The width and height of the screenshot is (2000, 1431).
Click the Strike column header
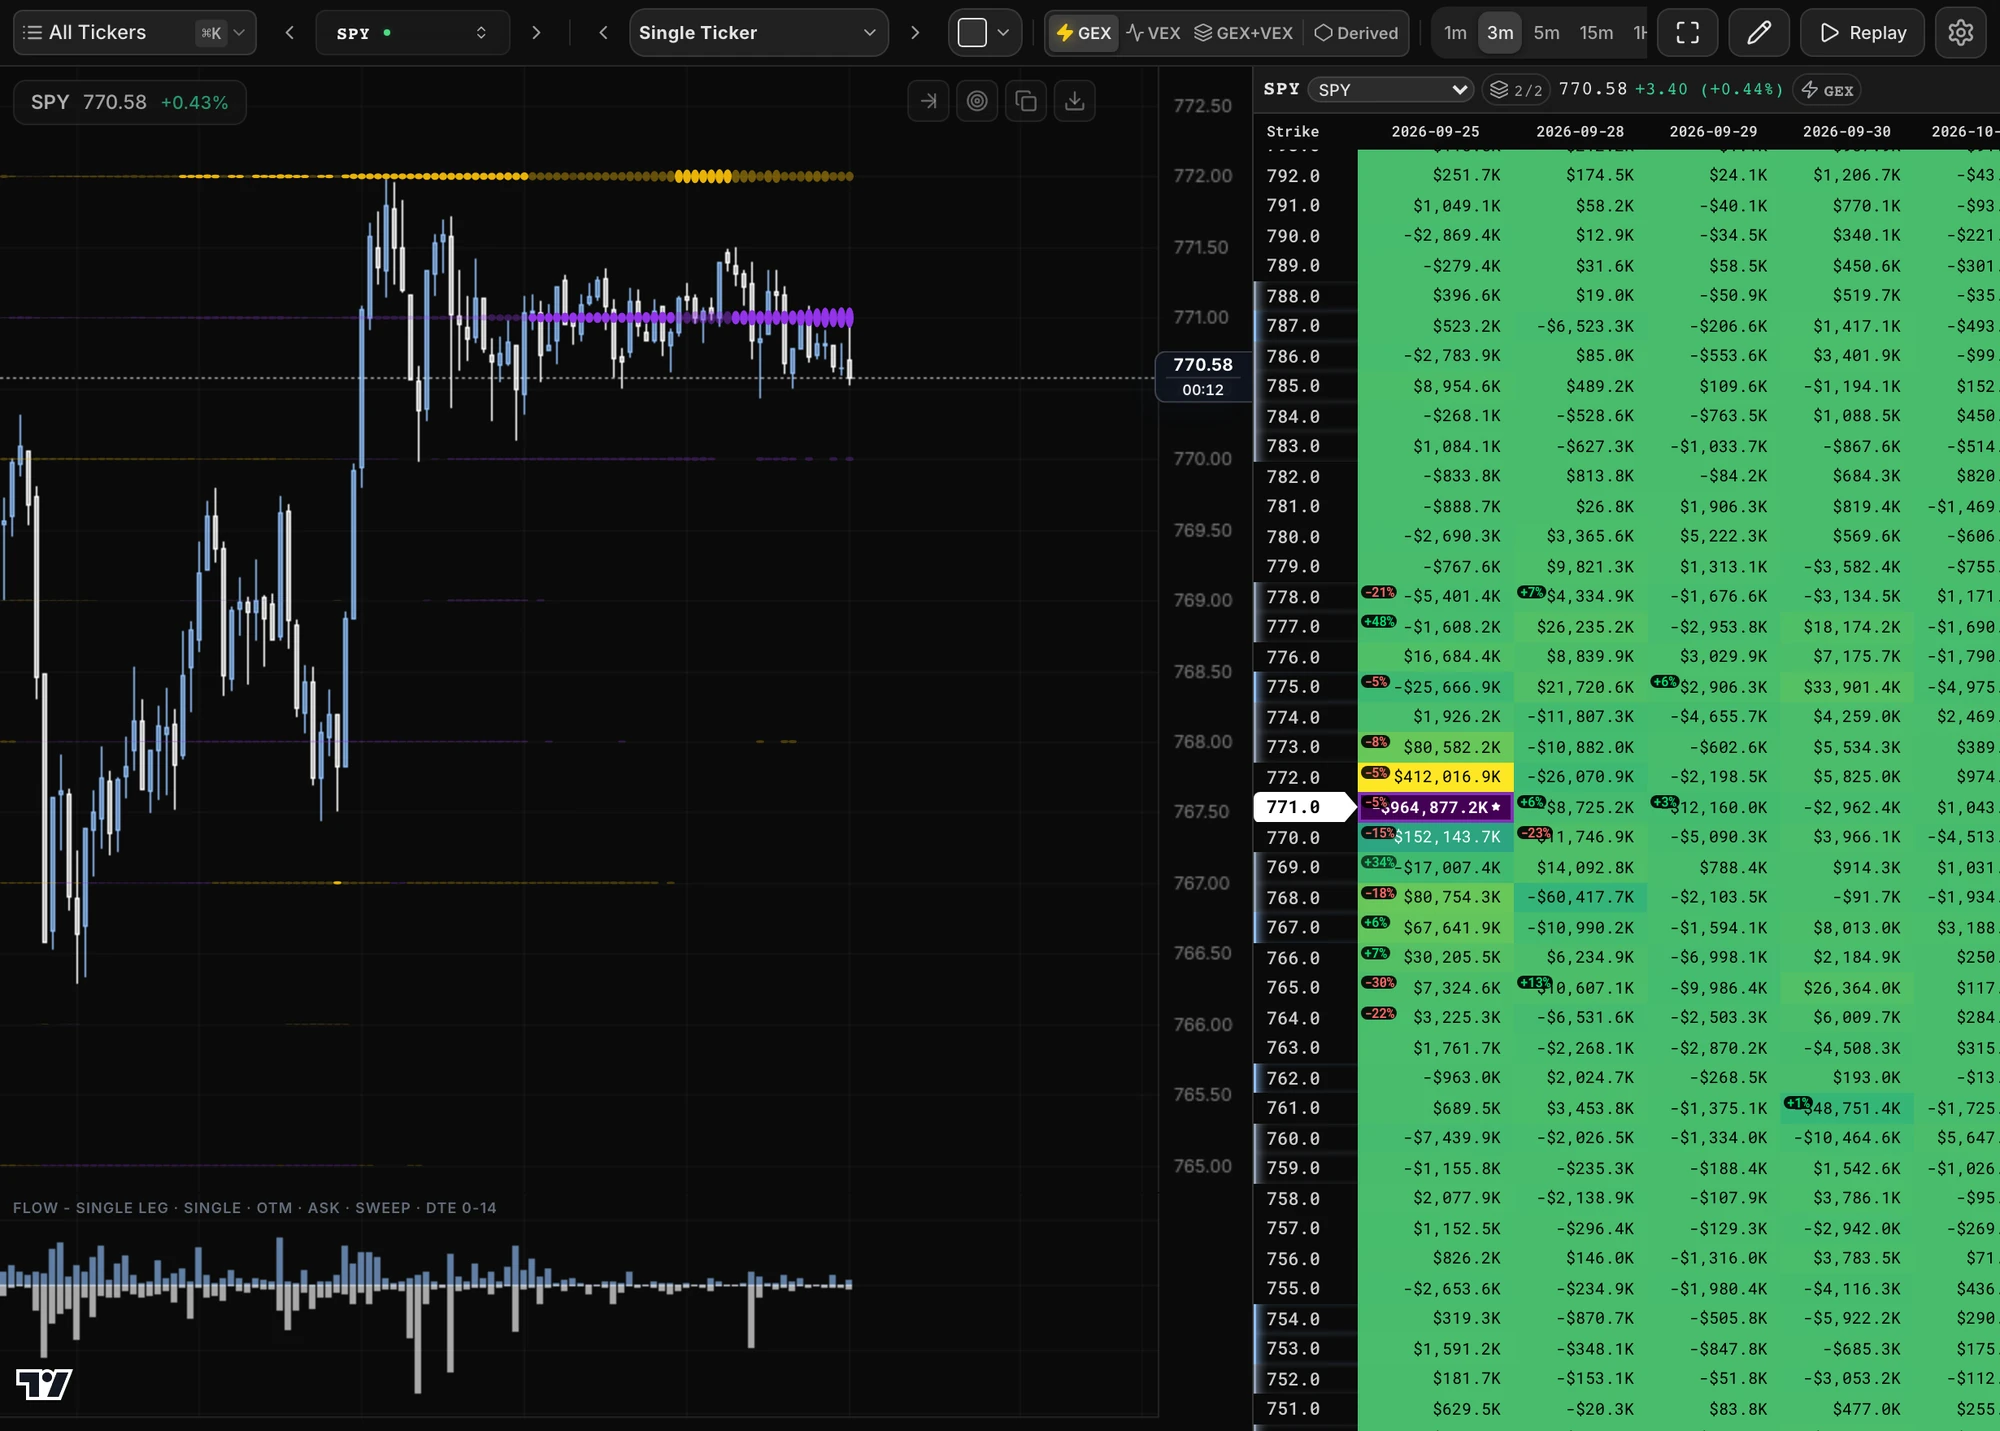pyautogui.click(x=1292, y=131)
